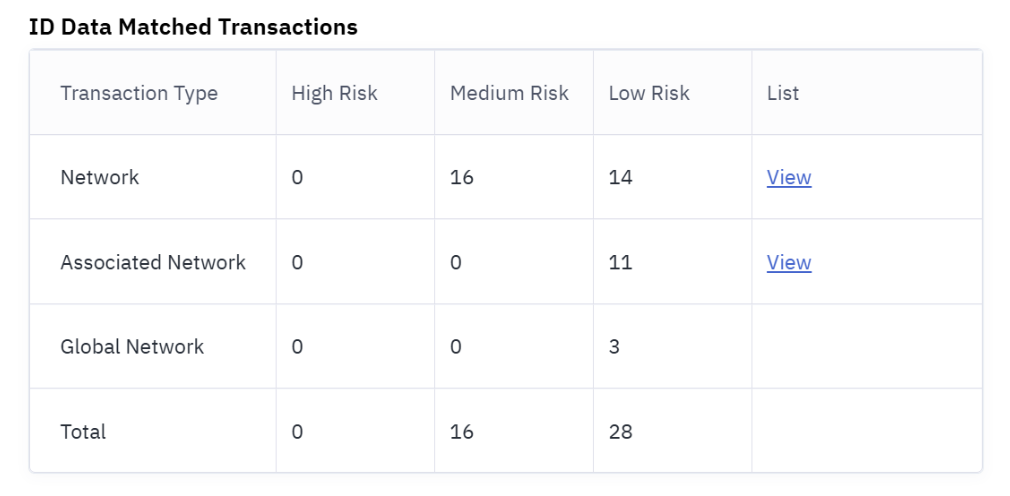
Task: Select the Network row label
Action: point(100,178)
